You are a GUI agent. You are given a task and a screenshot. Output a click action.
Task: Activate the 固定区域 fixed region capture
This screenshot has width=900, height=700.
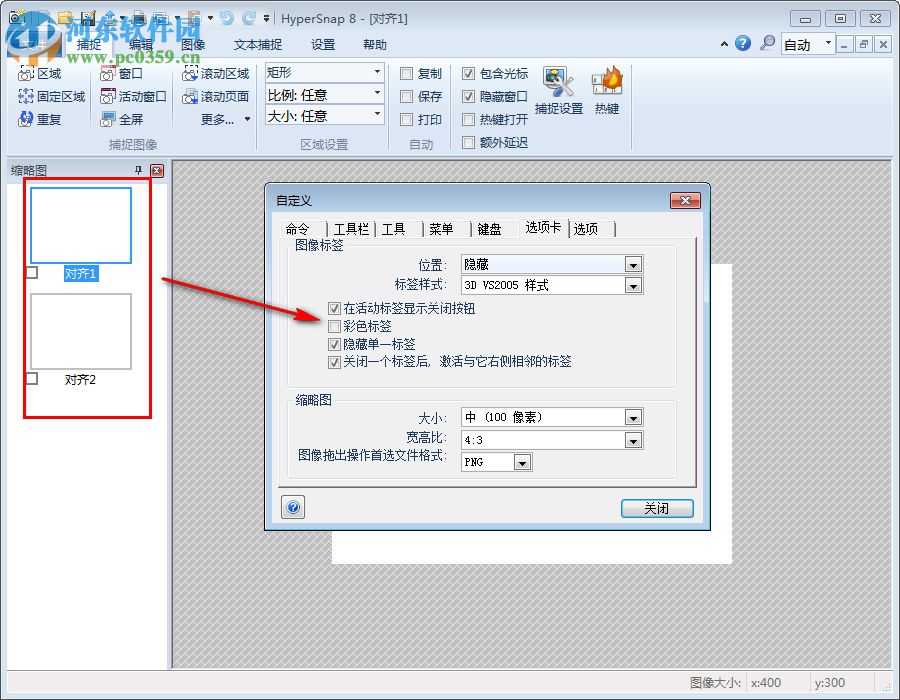(51, 96)
